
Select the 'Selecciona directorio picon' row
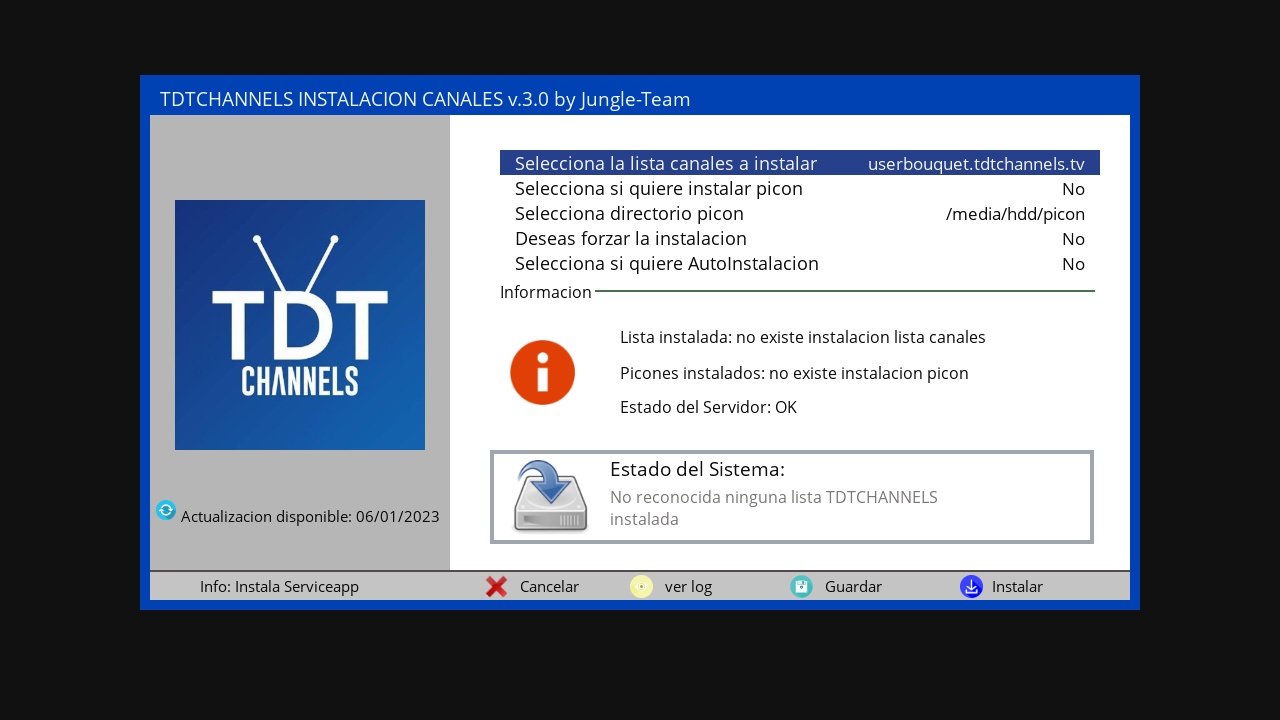[x=629, y=214]
